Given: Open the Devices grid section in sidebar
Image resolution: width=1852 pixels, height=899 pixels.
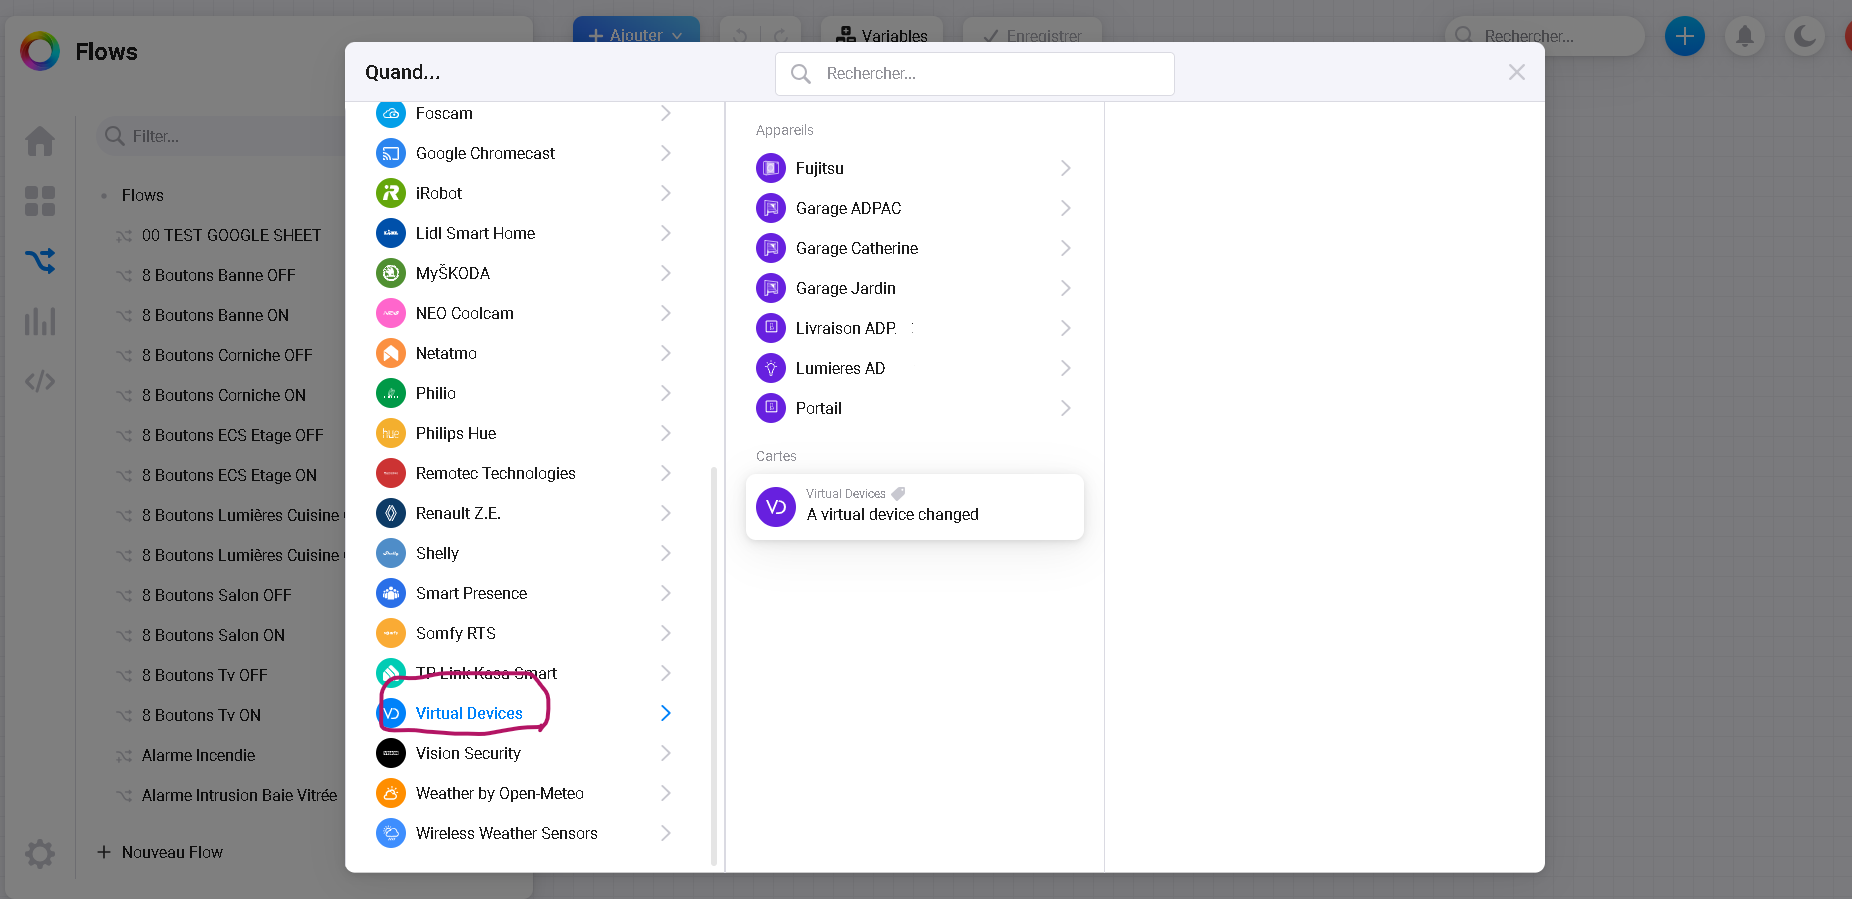Looking at the screenshot, I should 40,201.
